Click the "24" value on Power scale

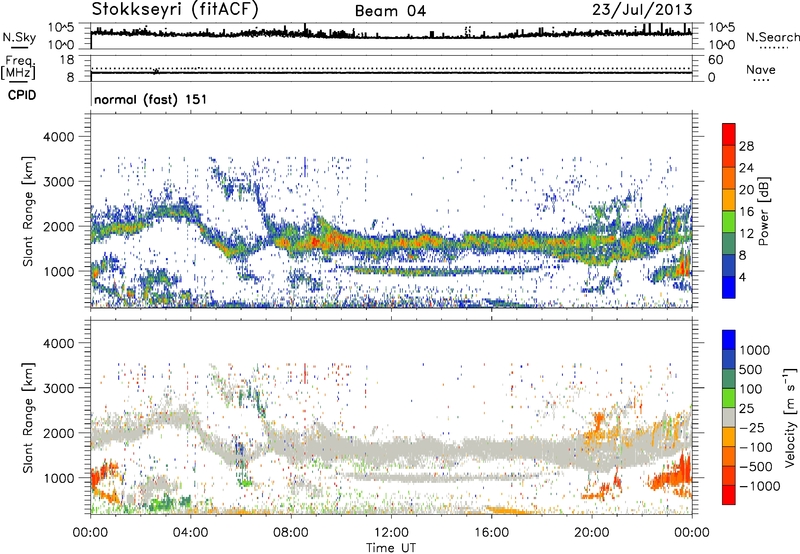point(746,168)
